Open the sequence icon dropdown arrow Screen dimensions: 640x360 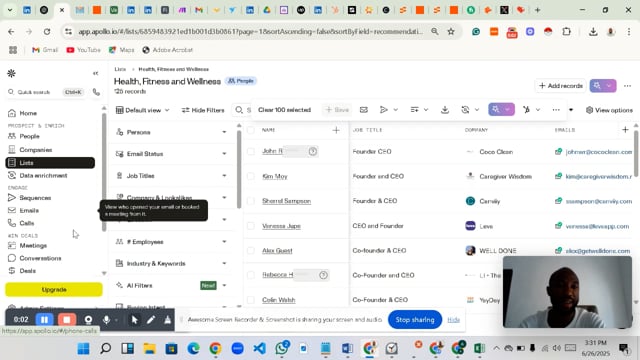pos(395,110)
